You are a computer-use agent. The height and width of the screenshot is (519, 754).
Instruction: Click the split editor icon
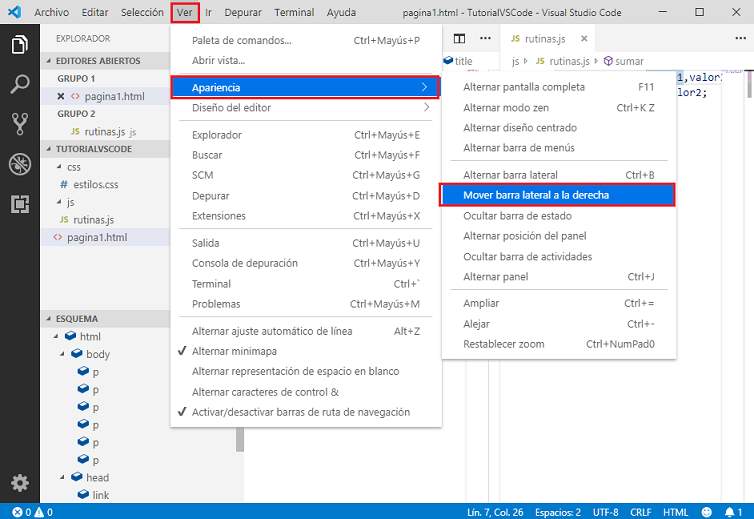(x=459, y=38)
